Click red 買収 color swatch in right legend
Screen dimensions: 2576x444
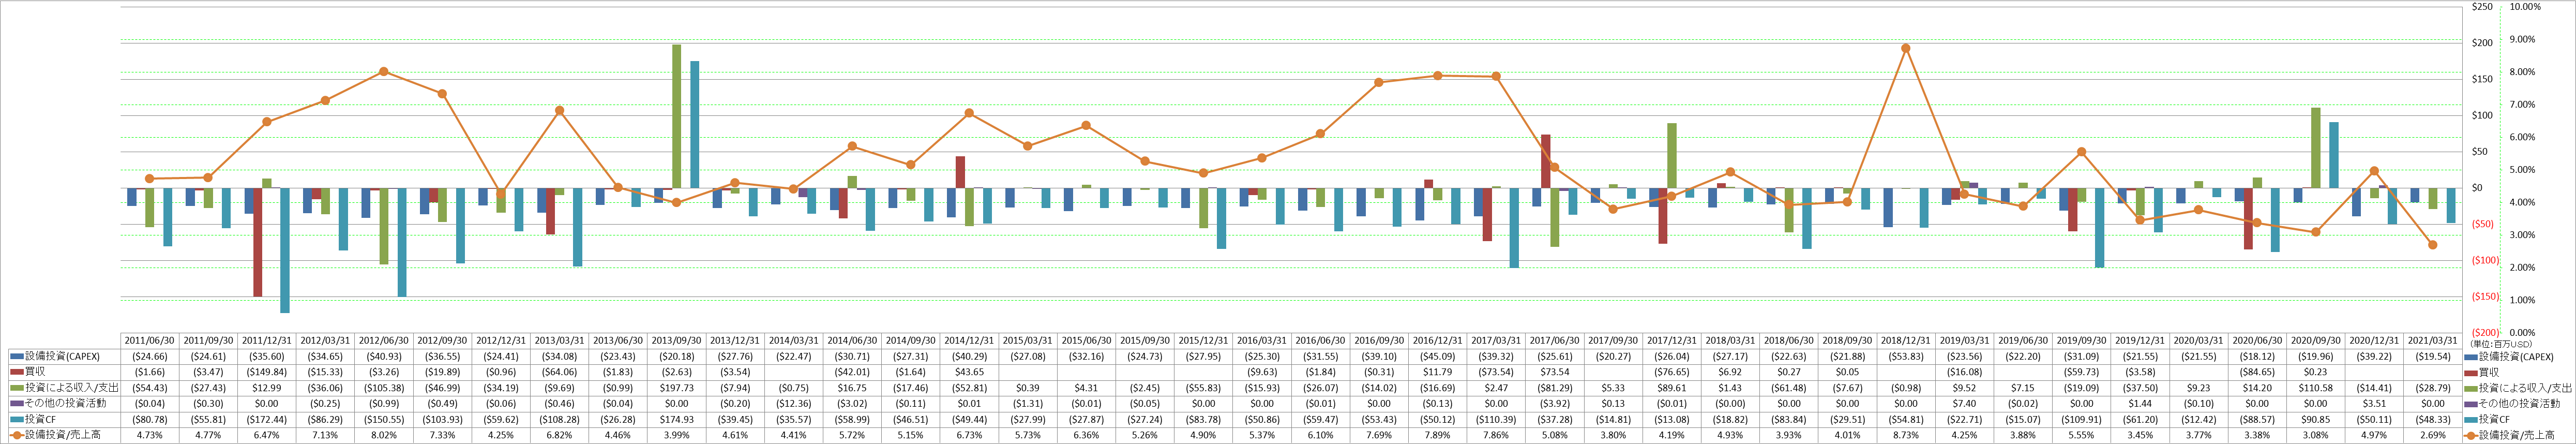click(2471, 372)
